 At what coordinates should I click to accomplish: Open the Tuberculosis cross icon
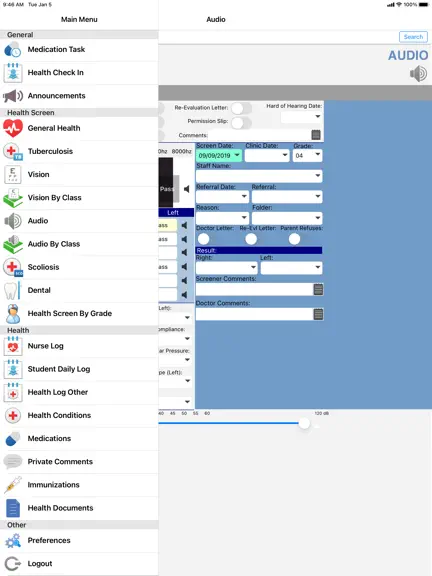pyautogui.click(x=12, y=151)
